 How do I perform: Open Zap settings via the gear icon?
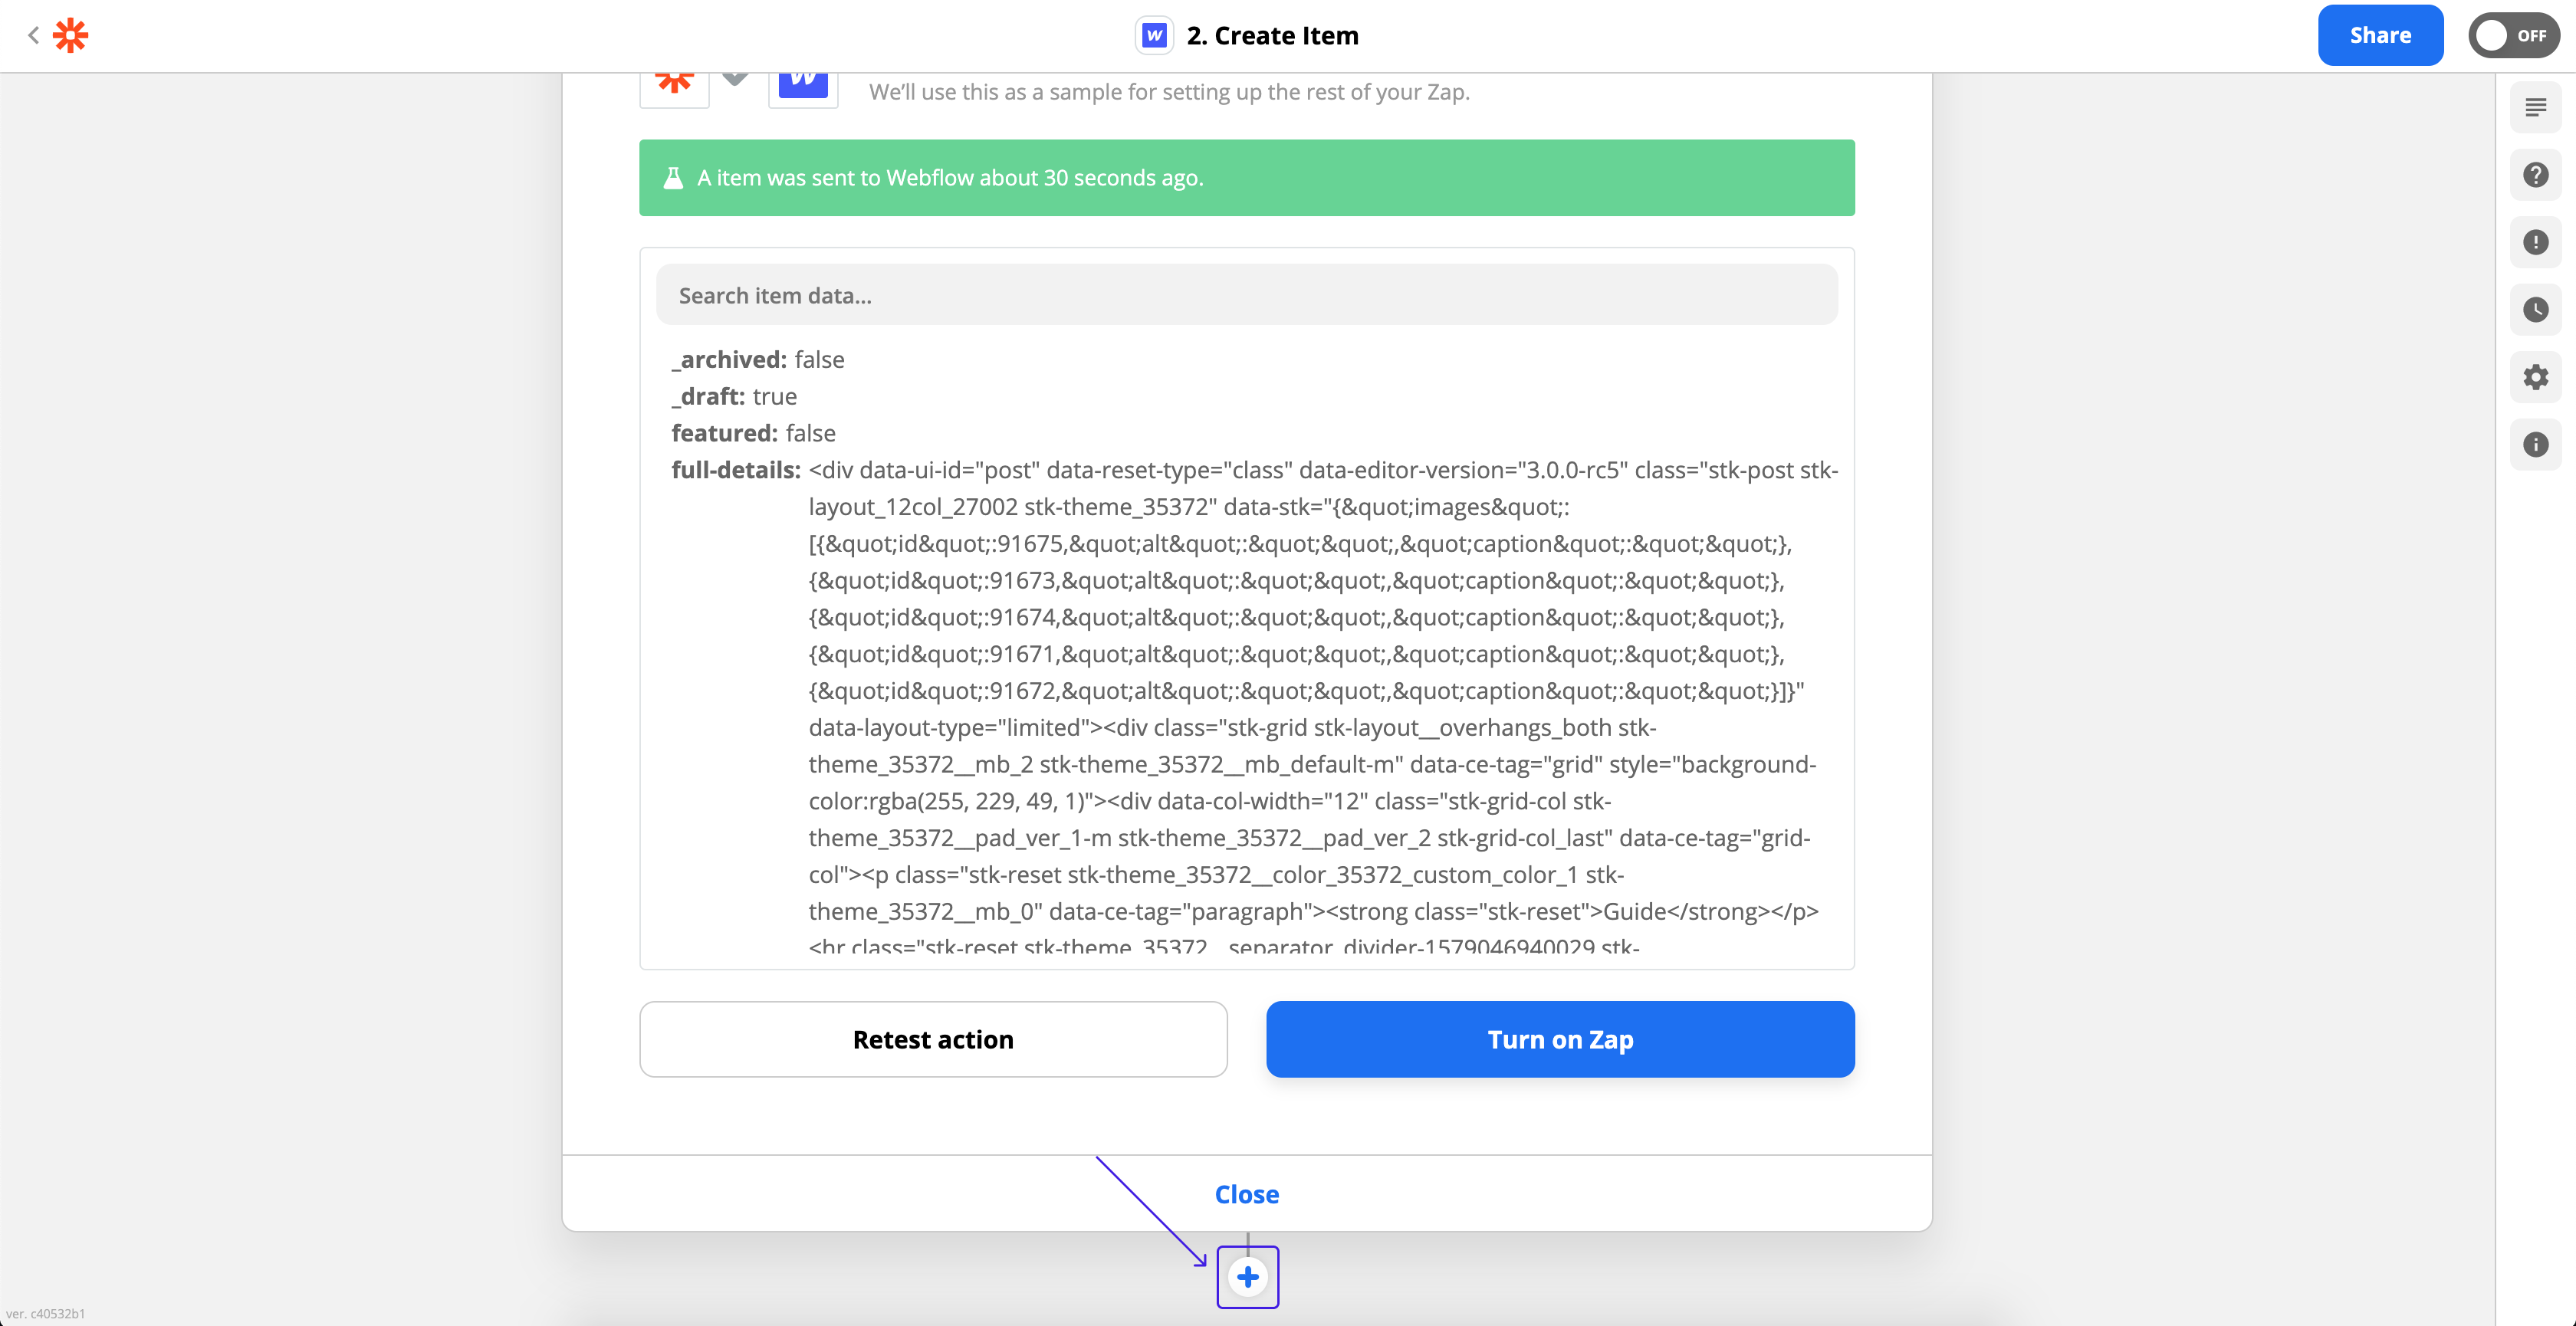pos(2537,377)
